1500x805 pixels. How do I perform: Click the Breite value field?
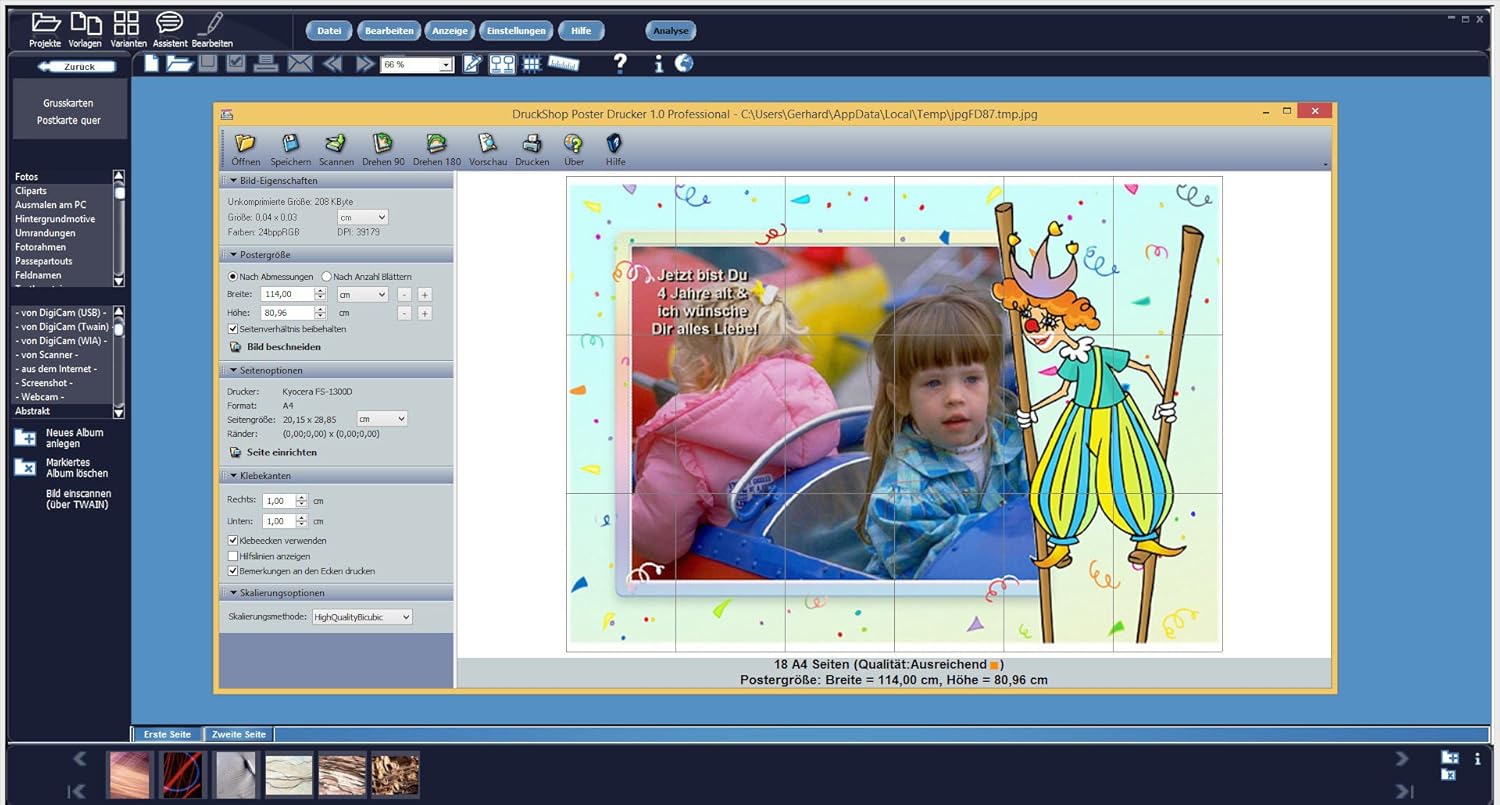[x=286, y=295]
